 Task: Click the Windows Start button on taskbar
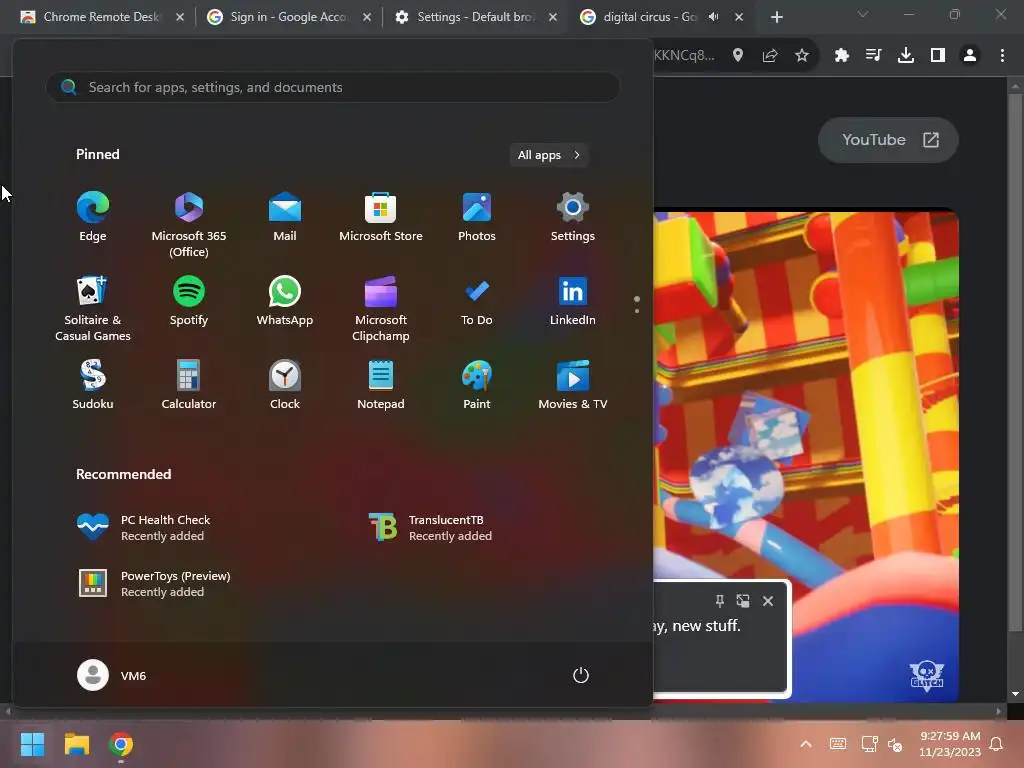(x=32, y=744)
